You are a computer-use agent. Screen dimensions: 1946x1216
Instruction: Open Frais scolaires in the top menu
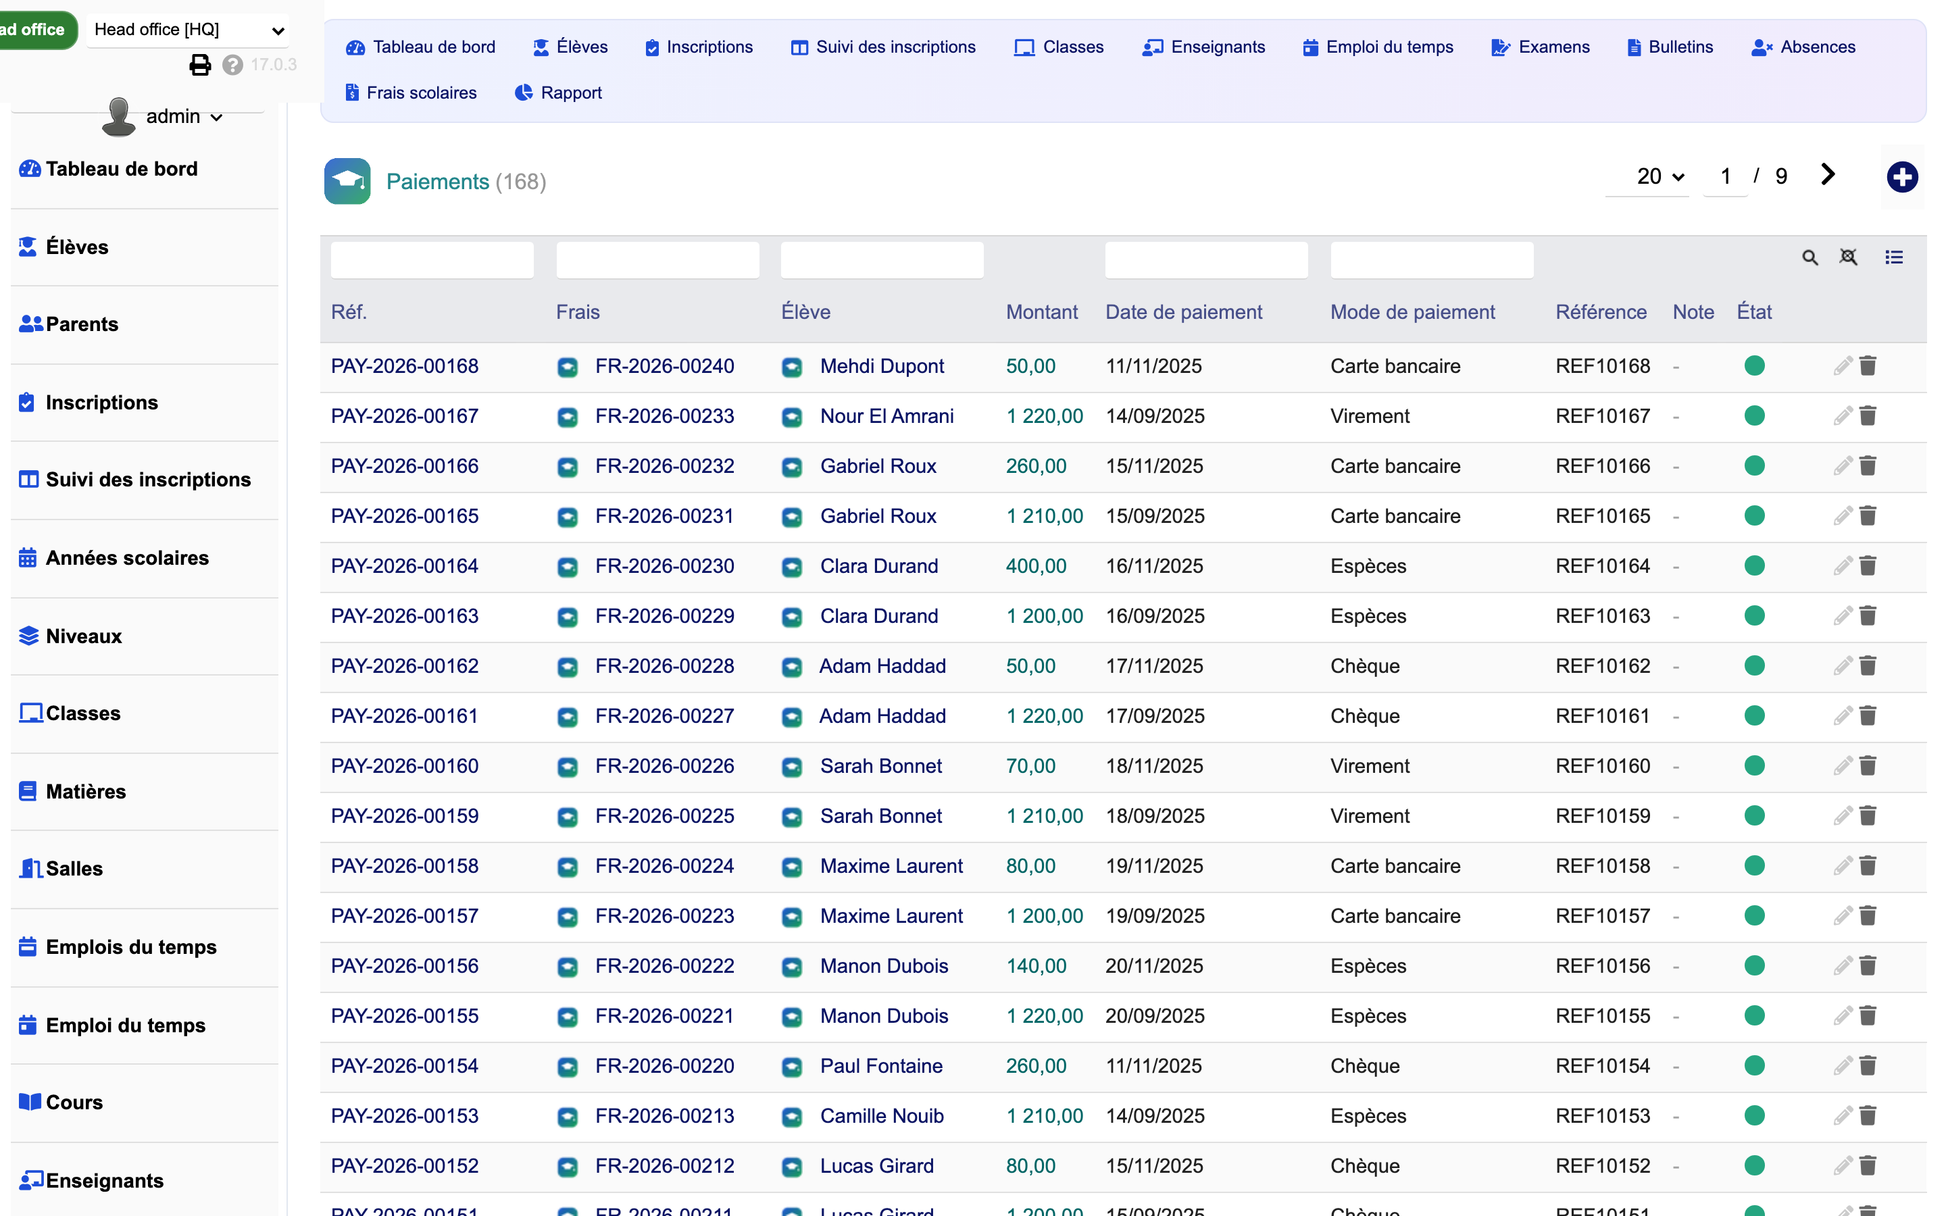click(411, 93)
